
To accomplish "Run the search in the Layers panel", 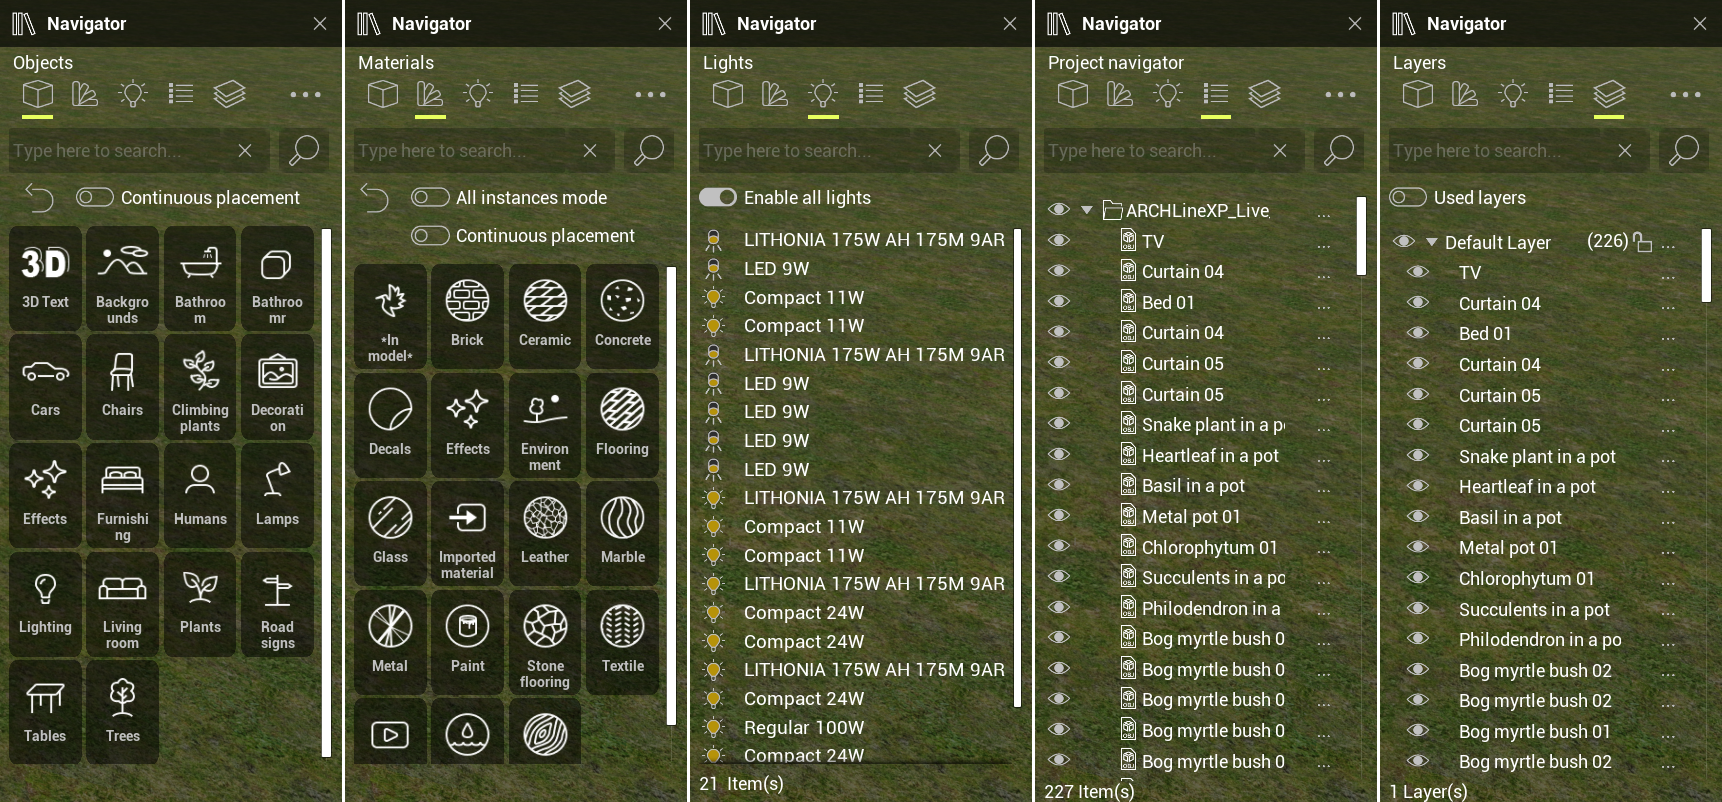I will [x=1684, y=150].
